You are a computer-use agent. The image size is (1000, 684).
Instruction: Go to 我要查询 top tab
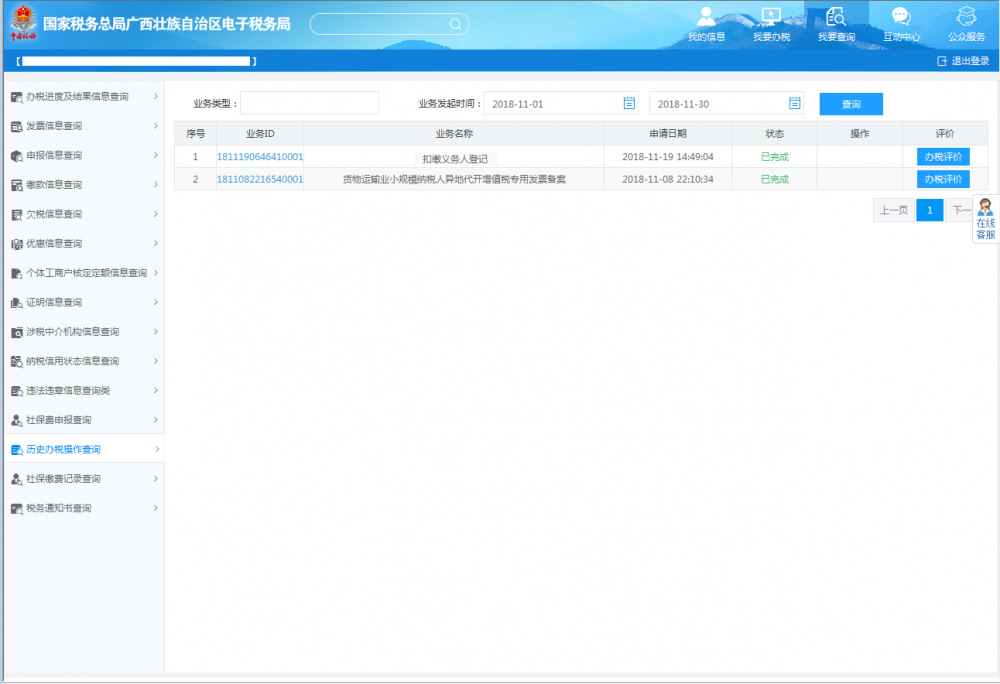click(836, 25)
